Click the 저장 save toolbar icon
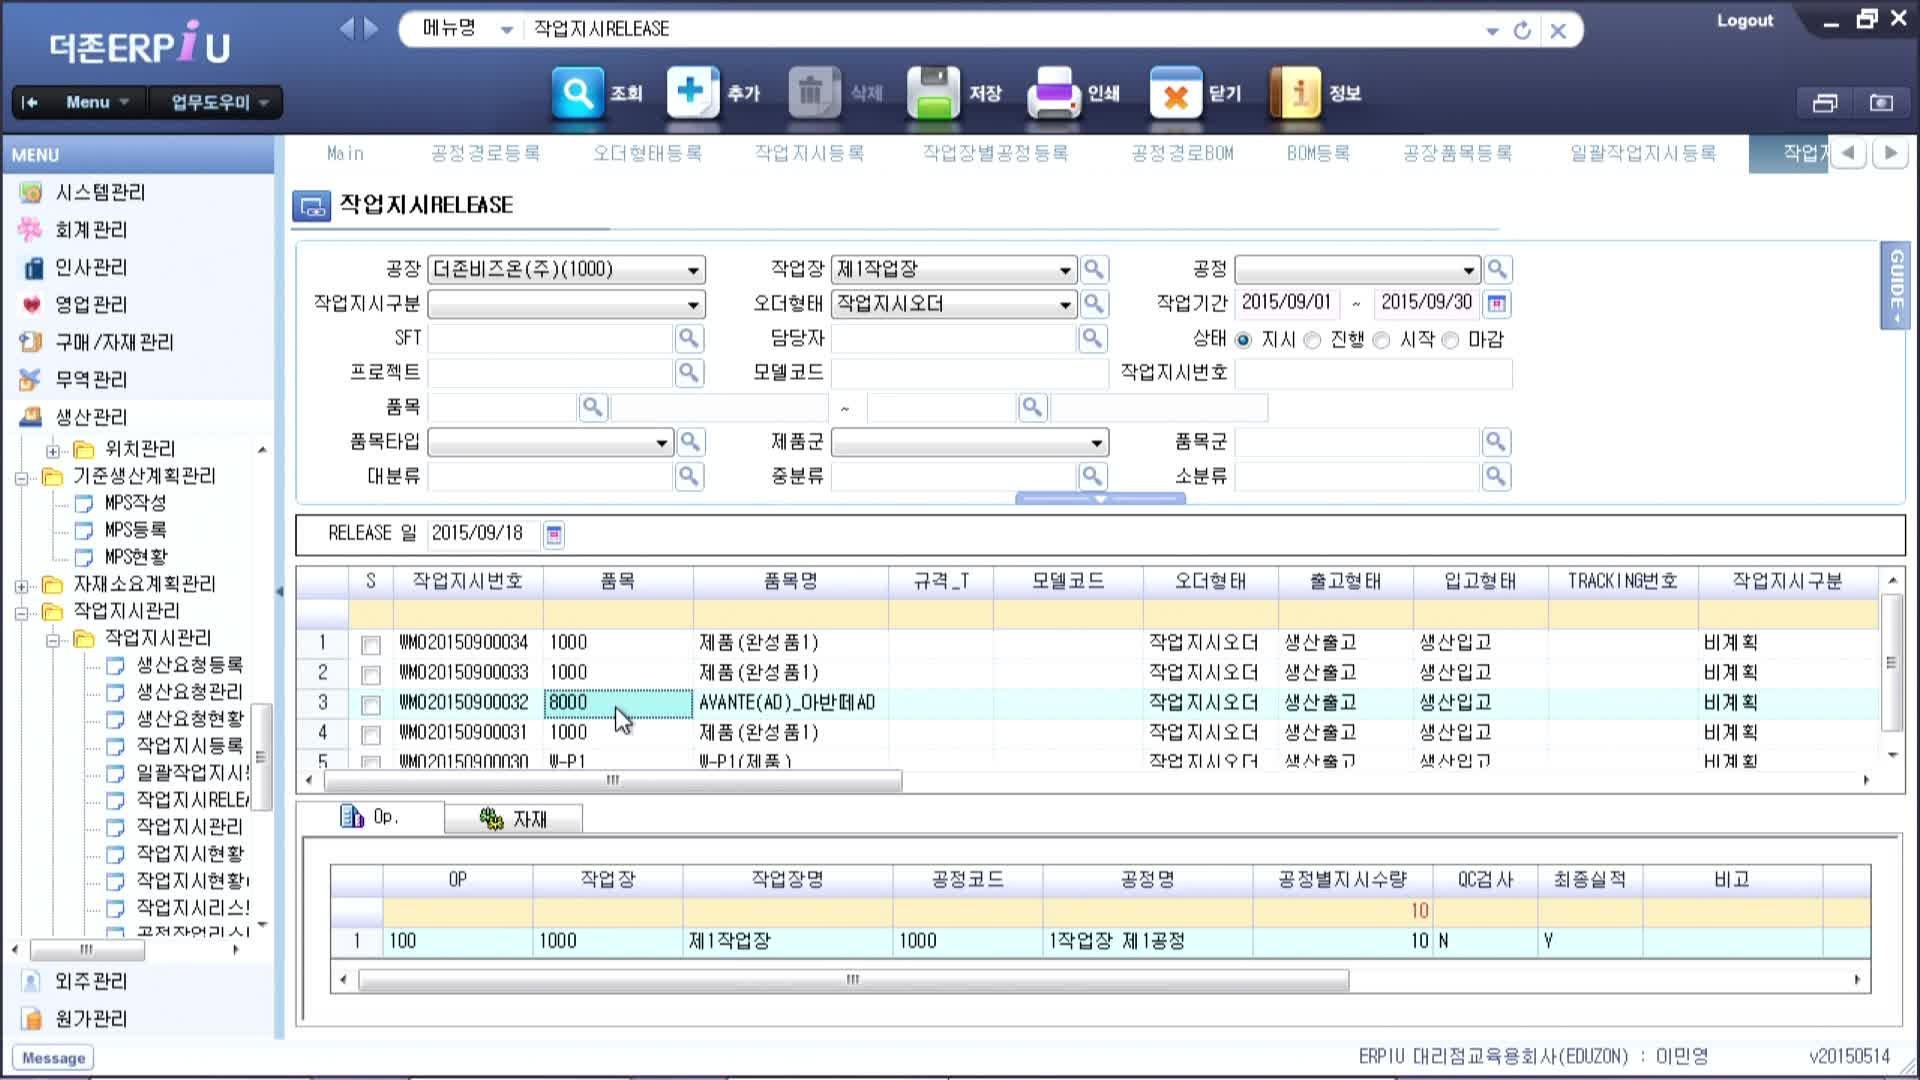 [x=933, y=93]
